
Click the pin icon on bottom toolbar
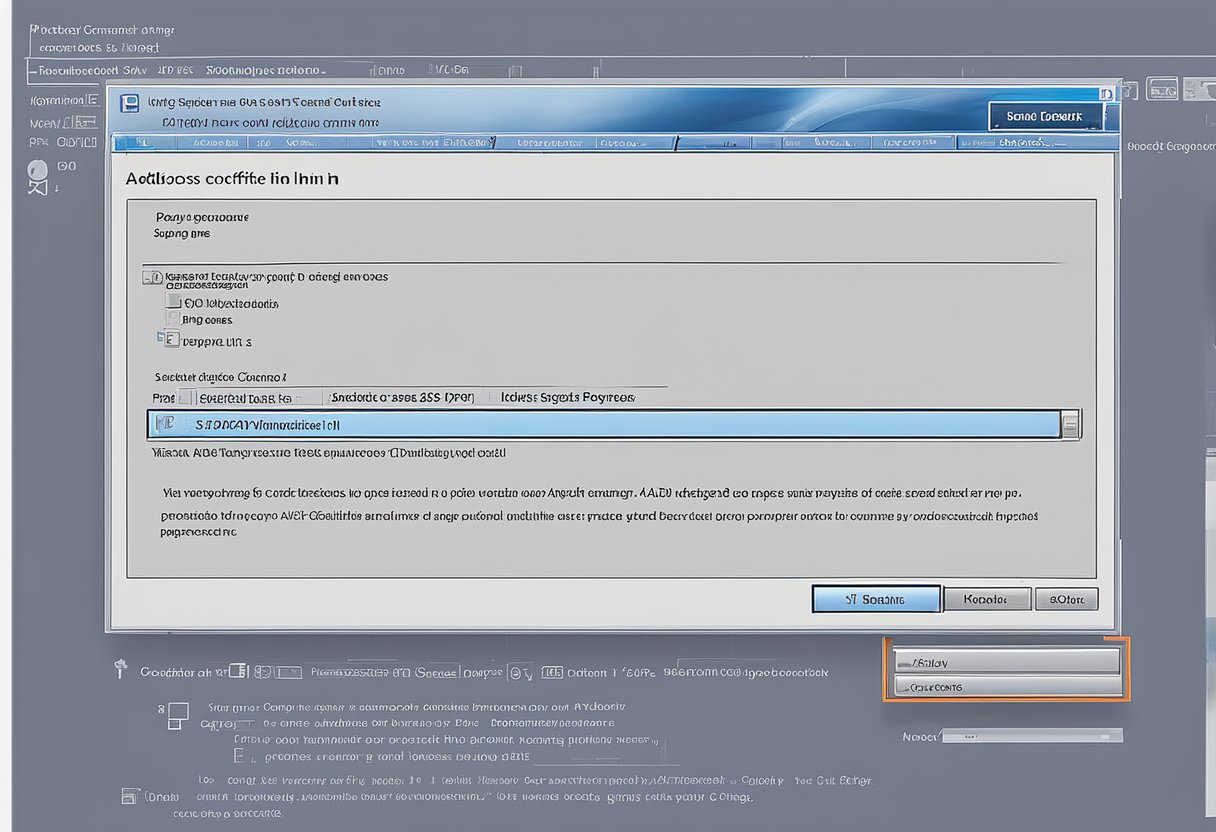click(121, 670)
